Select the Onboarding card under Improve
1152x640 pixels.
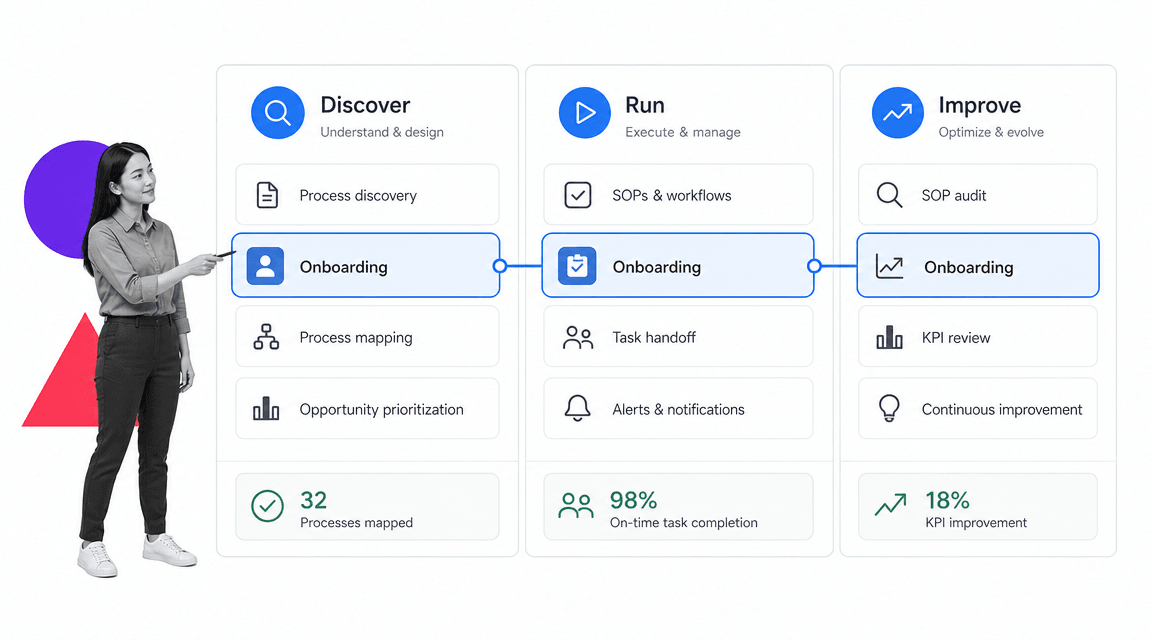tap(978, 266)
